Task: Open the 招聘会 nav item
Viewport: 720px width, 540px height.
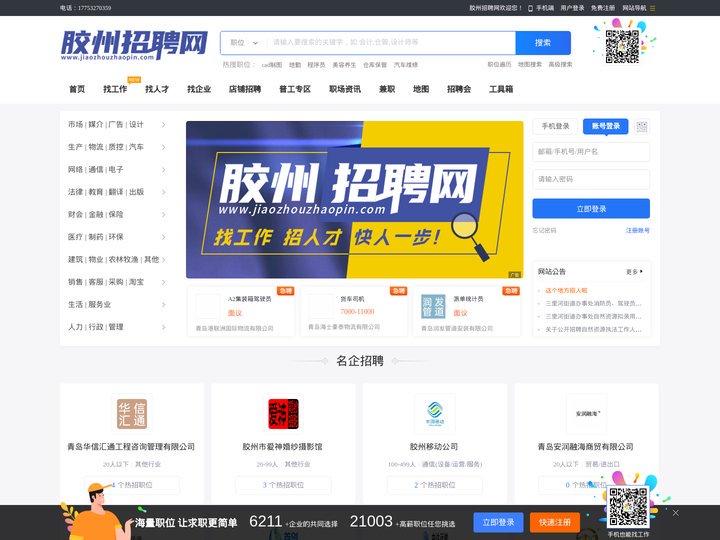Action: point(459,89)
